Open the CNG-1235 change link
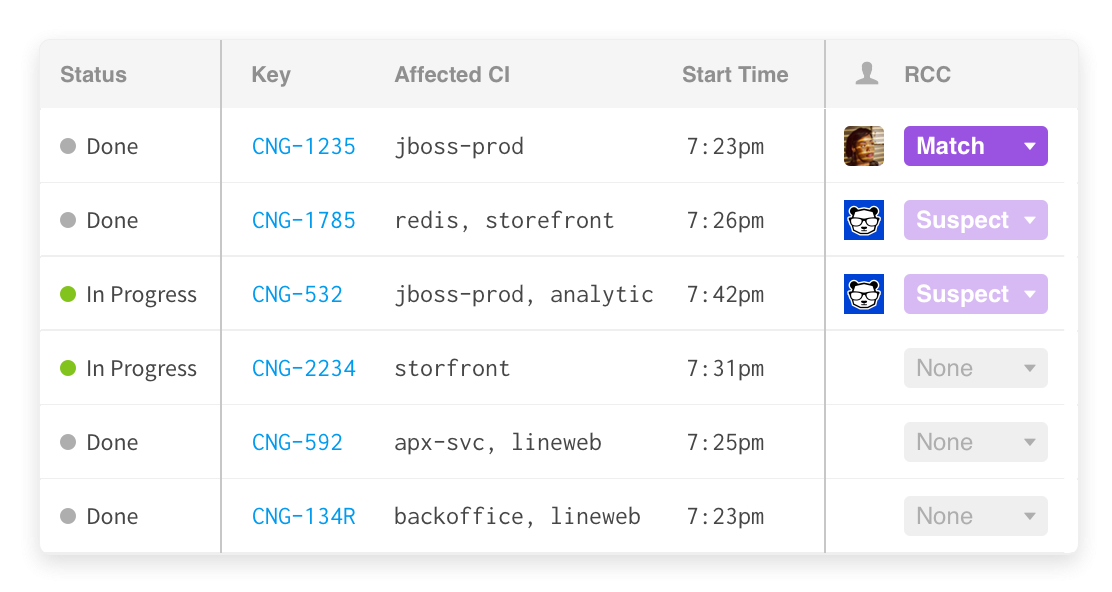 [x=304, y=146]
